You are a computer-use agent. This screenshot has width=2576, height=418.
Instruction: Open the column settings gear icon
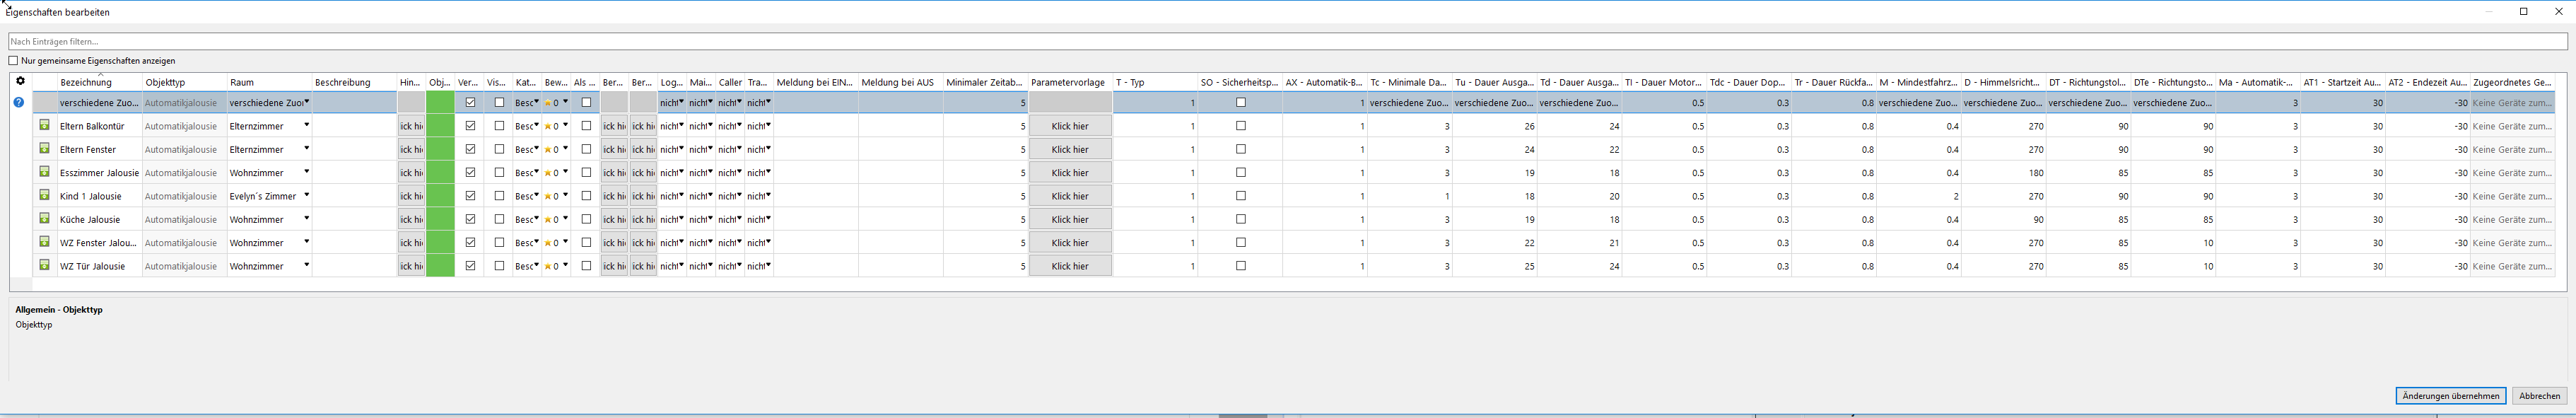20,81
